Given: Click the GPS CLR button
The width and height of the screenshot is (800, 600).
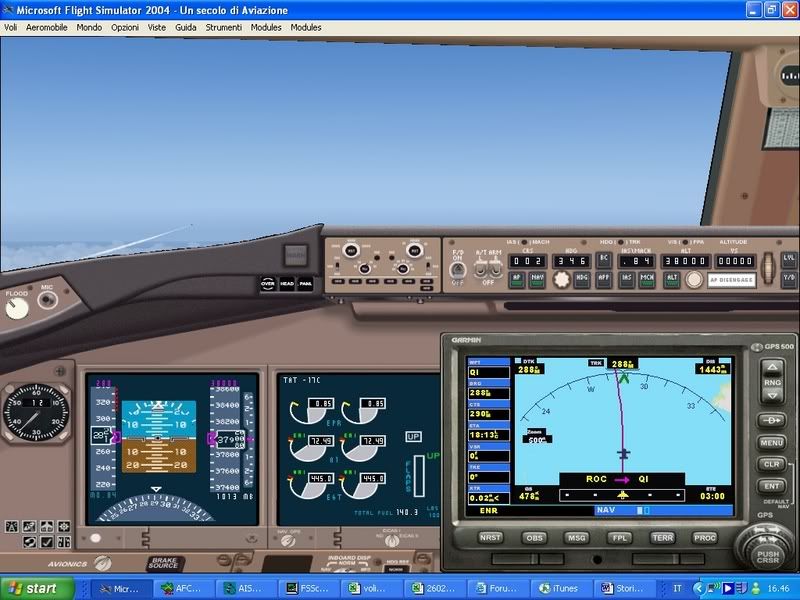Looking at the screenshot, I should pos(771,464).
